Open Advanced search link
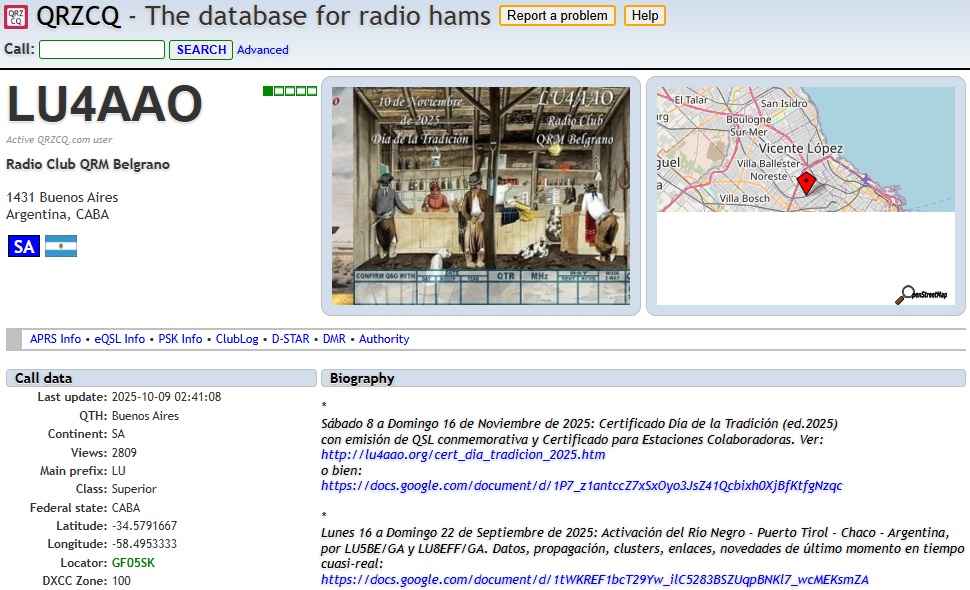970x590 pixels. [x=263, y=50]
